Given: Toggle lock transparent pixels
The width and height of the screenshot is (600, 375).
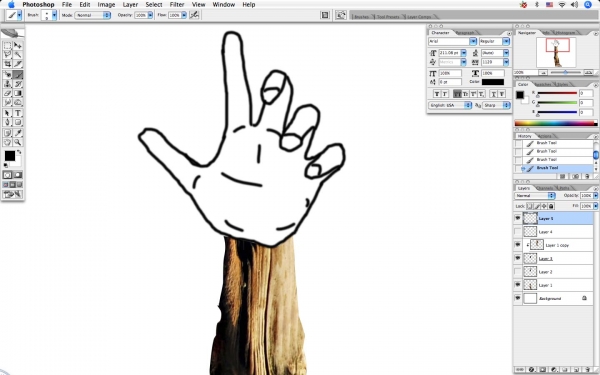Looking at the screenshot, I should (530, 206).
